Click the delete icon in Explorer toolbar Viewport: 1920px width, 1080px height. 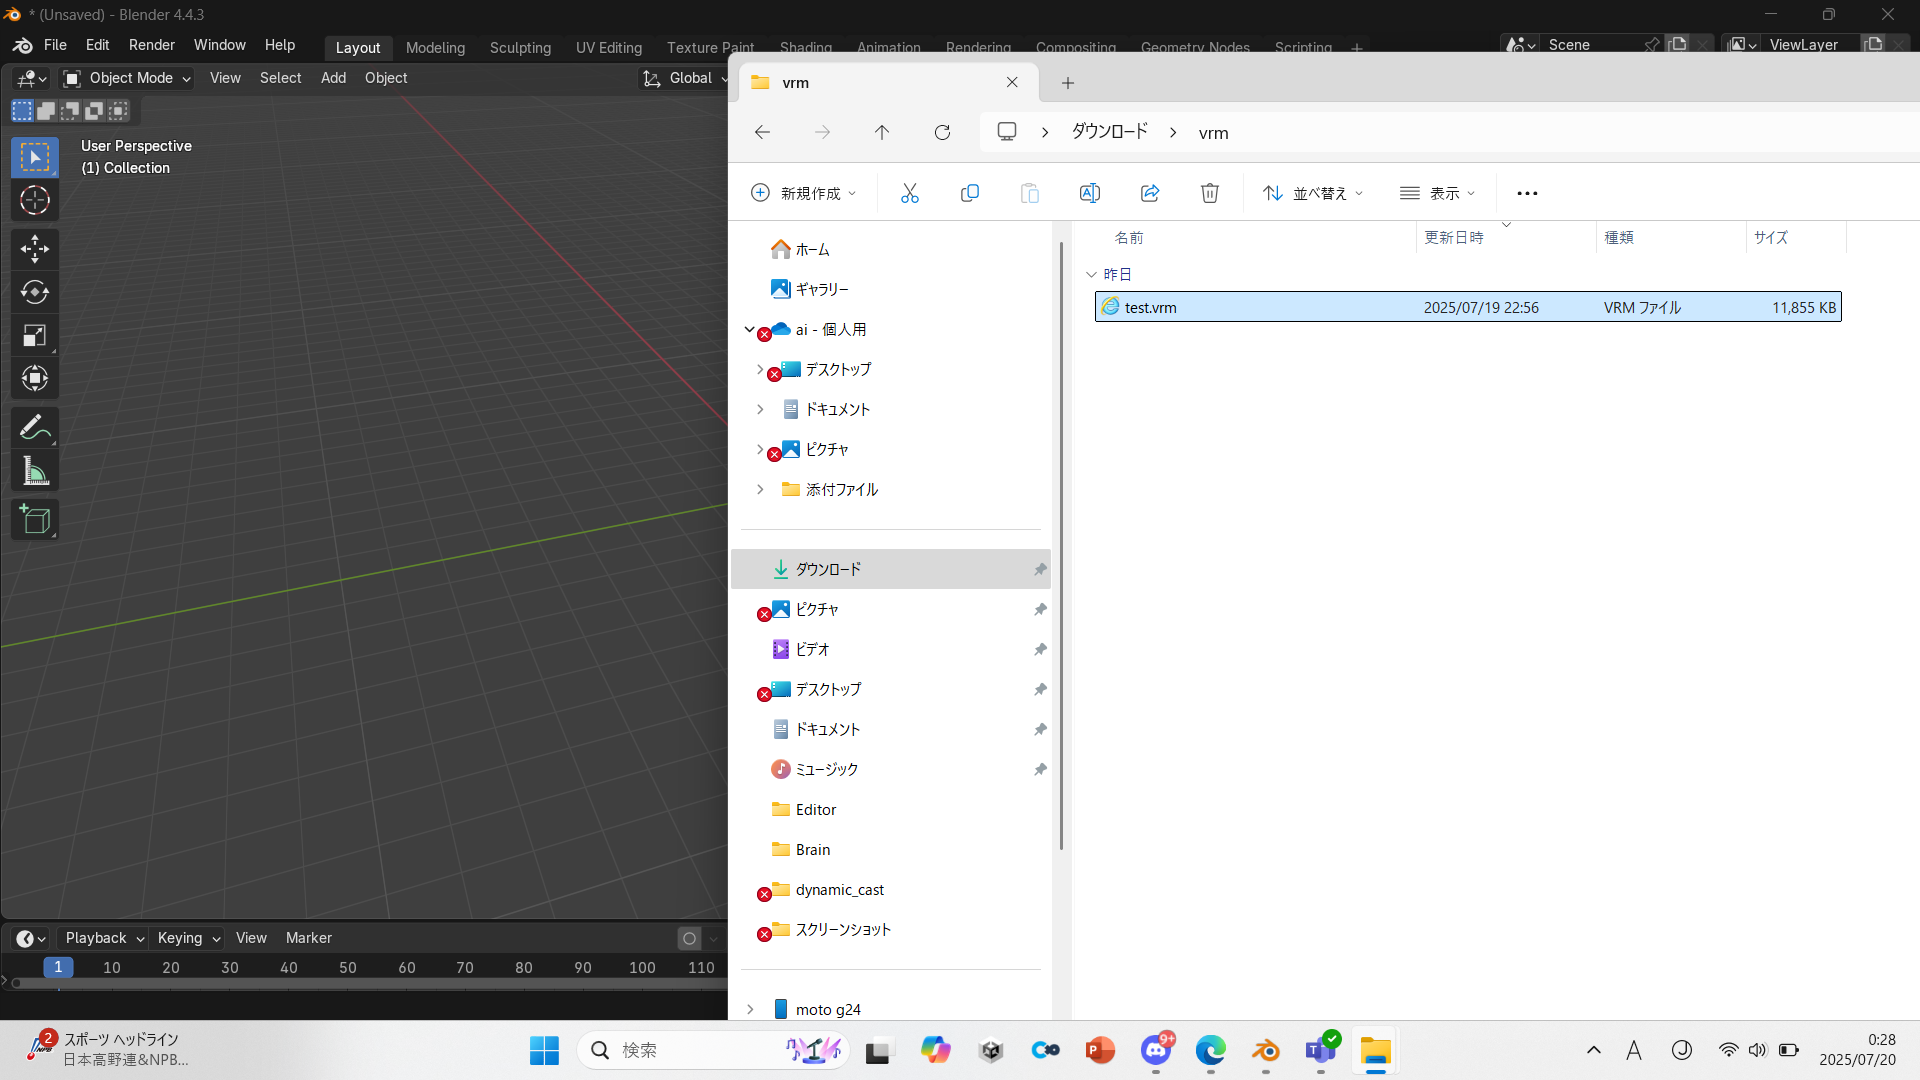click(x=1209, y=193)
